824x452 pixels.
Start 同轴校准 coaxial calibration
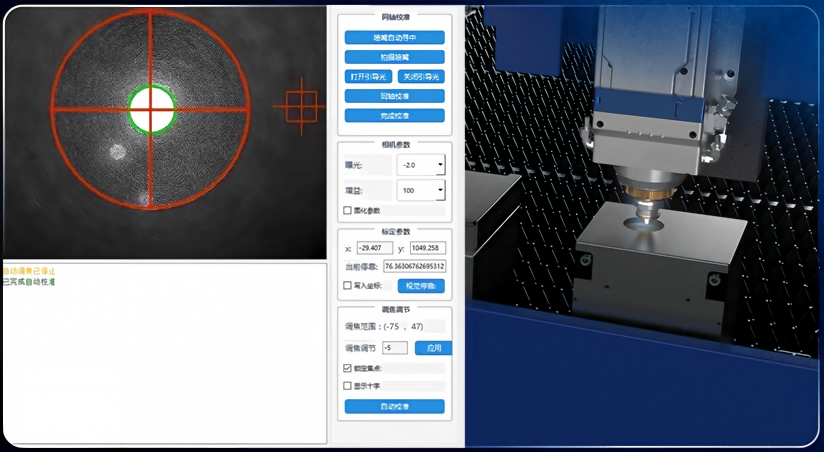coord(395,96)
